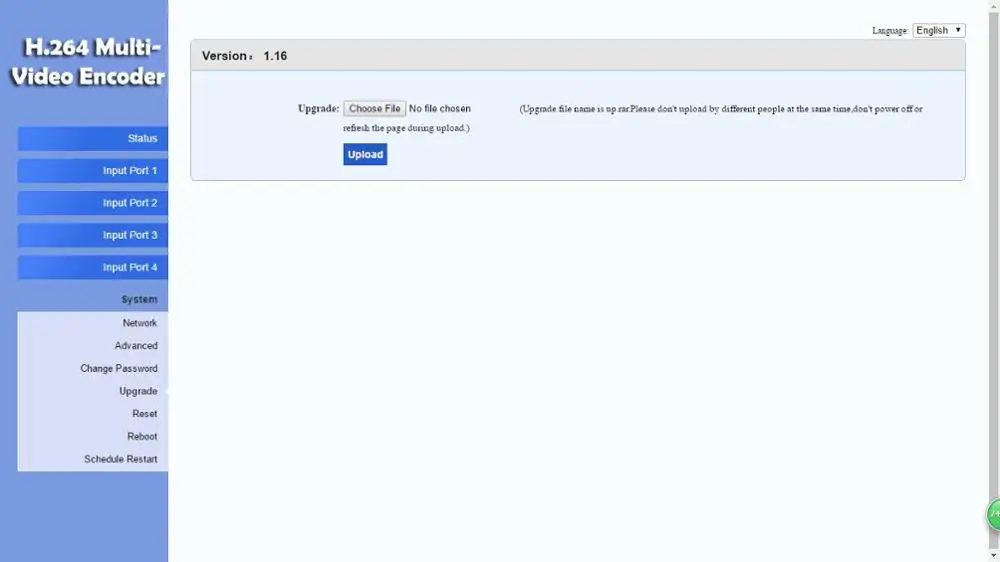Image resolution: width=1000 pixels, height=562 pixels.
Task: Open Schedule Restart page
Action: pos(121,459)
